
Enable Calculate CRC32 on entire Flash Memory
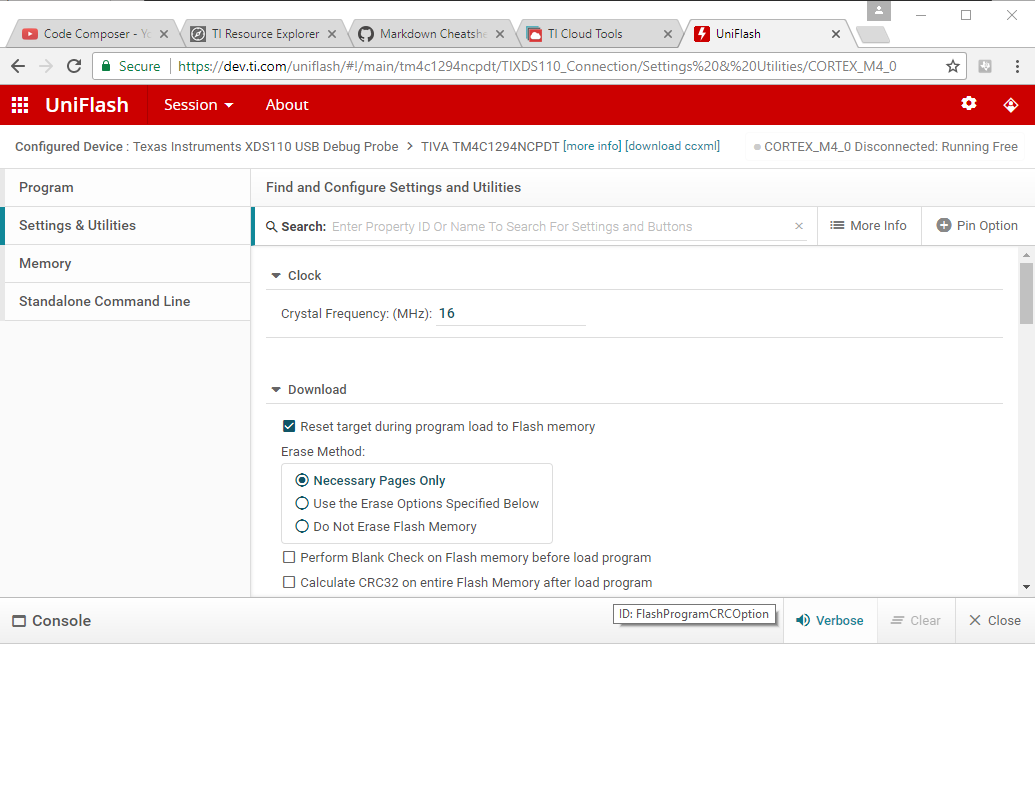(288, 582)
